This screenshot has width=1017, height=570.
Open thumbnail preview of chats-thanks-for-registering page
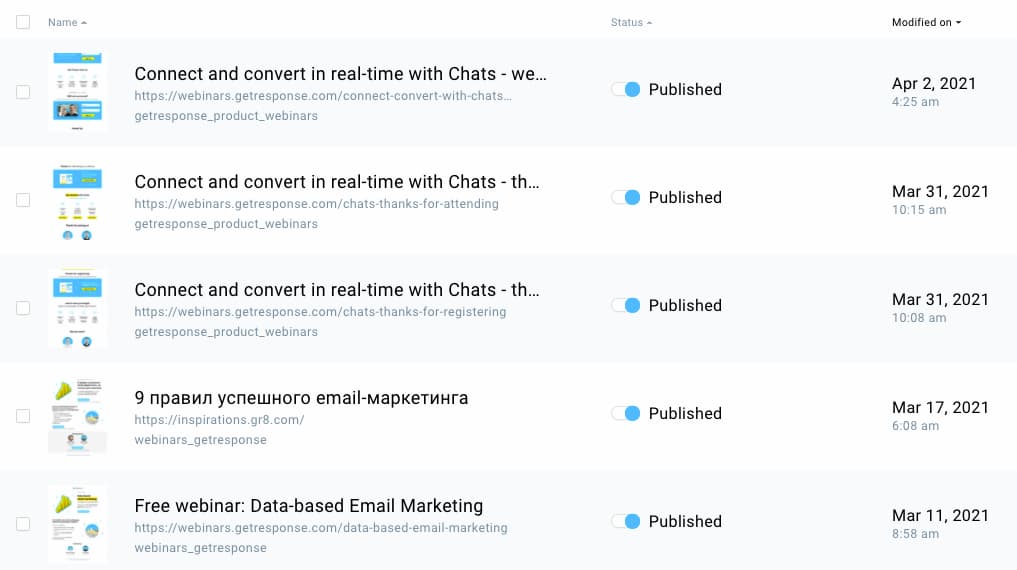[x=78, y=308]
